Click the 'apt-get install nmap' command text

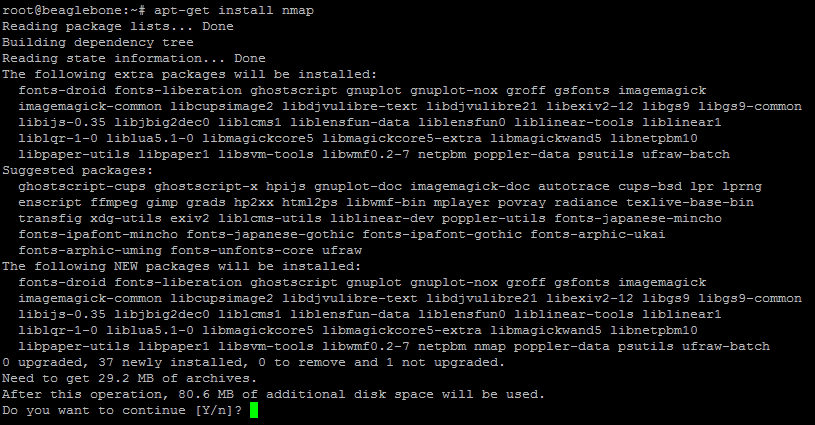coord(234,10)
